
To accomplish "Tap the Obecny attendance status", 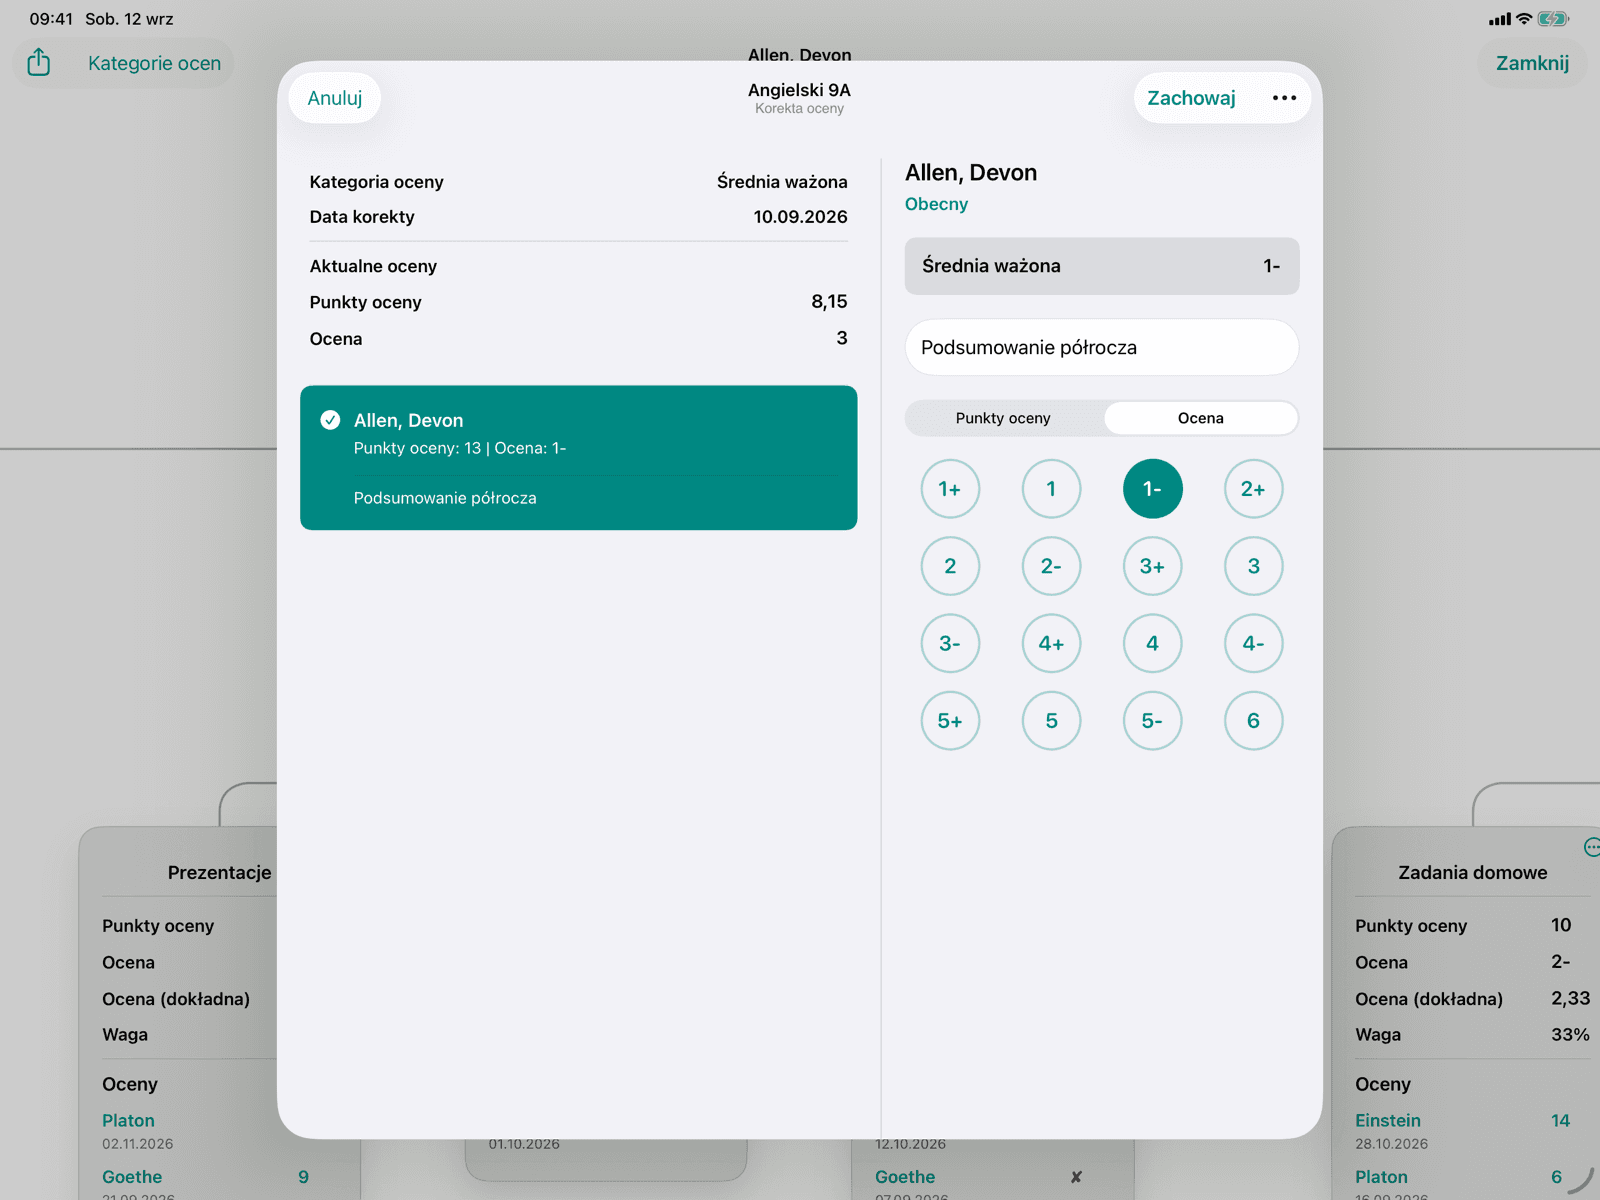I will point(936,204).
